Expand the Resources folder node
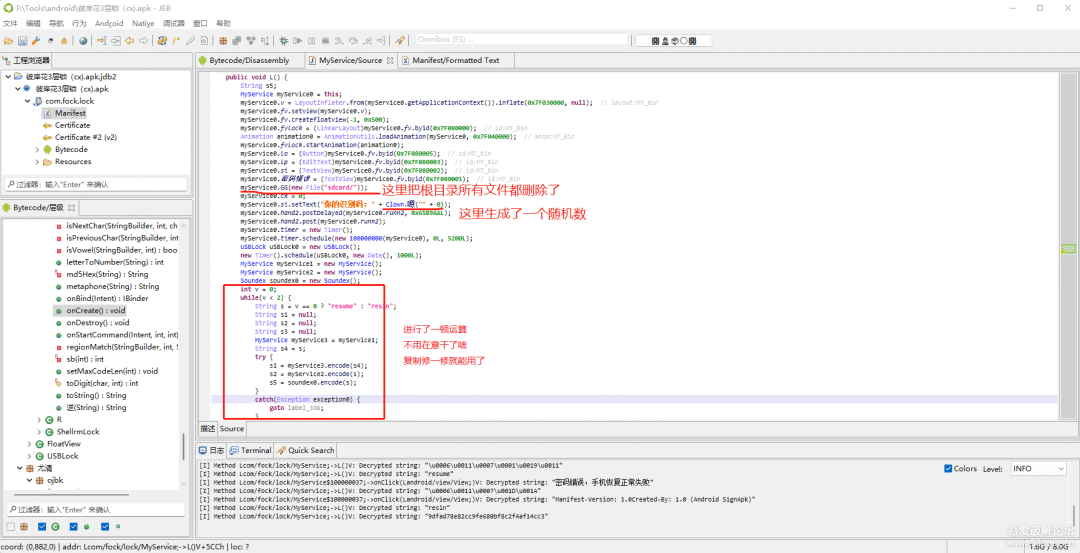This screenshot has height=553, width=1080. point(37,162)
